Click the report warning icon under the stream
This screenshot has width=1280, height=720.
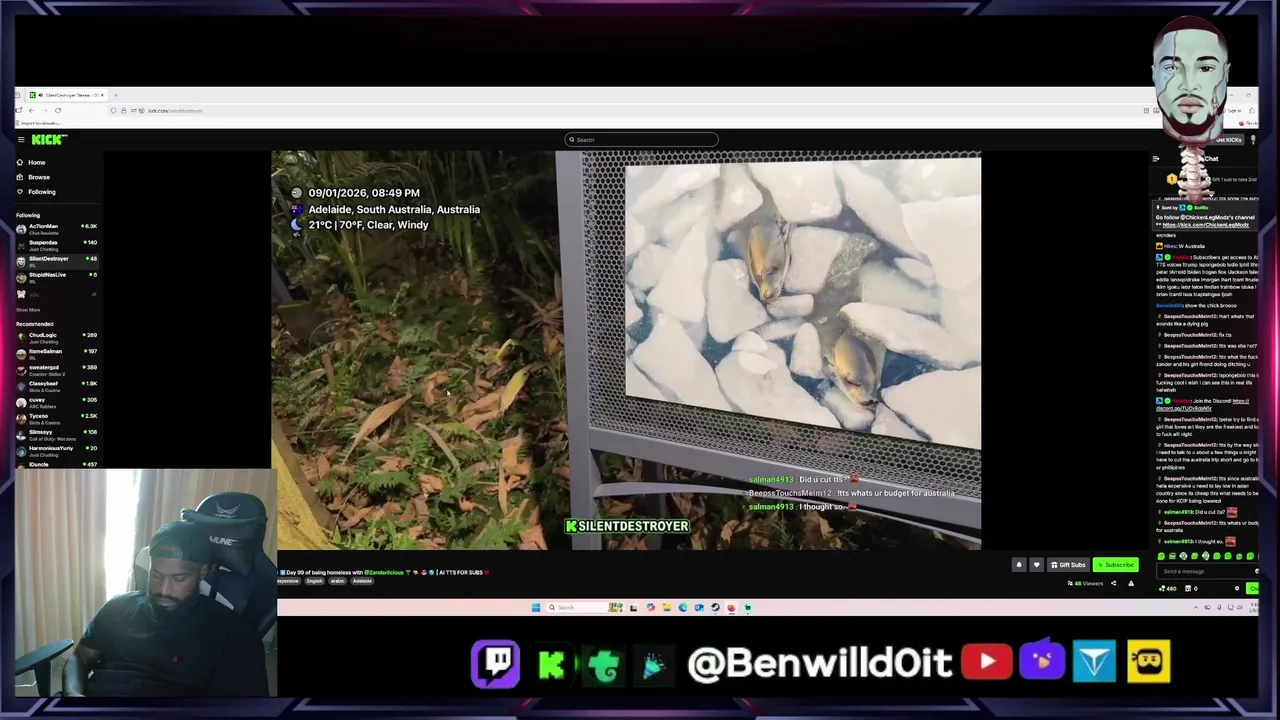click(x=1131, y=583)
